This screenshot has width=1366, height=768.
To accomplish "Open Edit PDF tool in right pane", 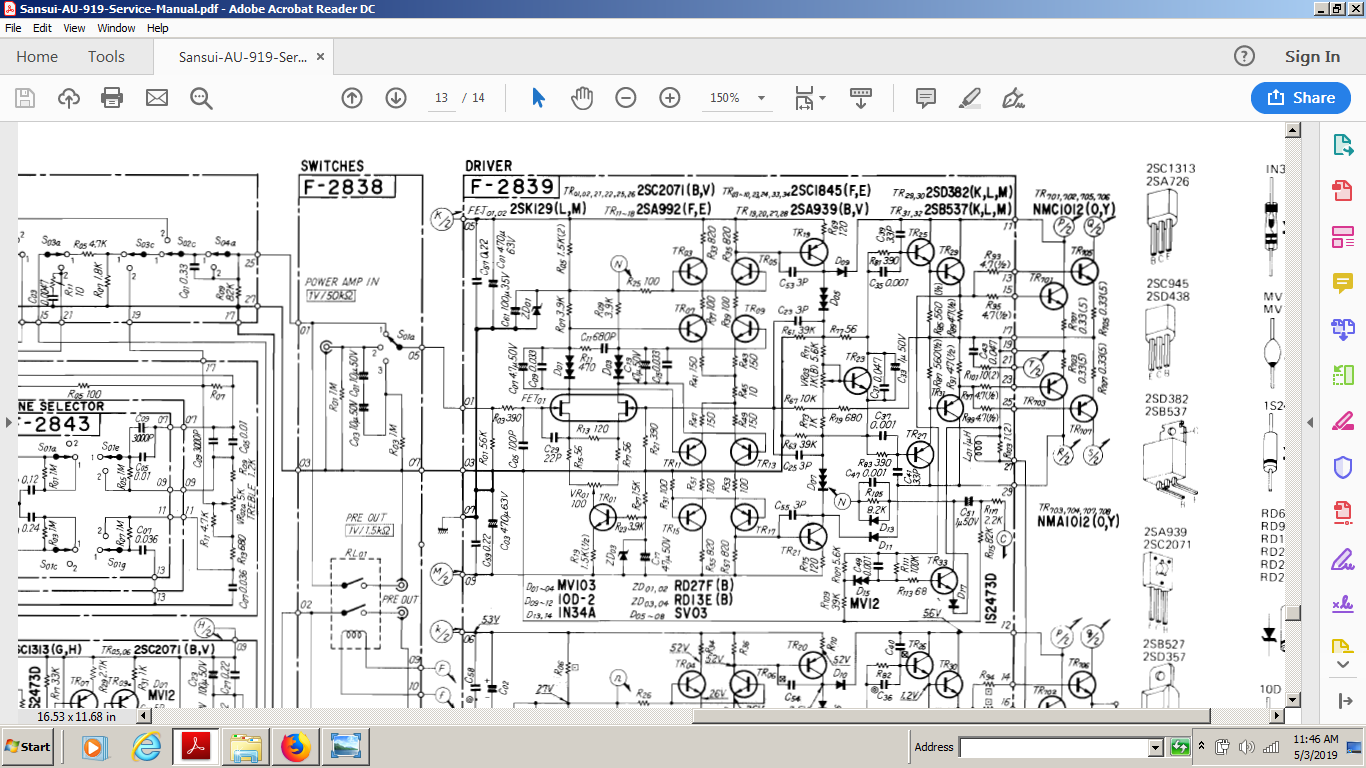I will [1342, 237].
